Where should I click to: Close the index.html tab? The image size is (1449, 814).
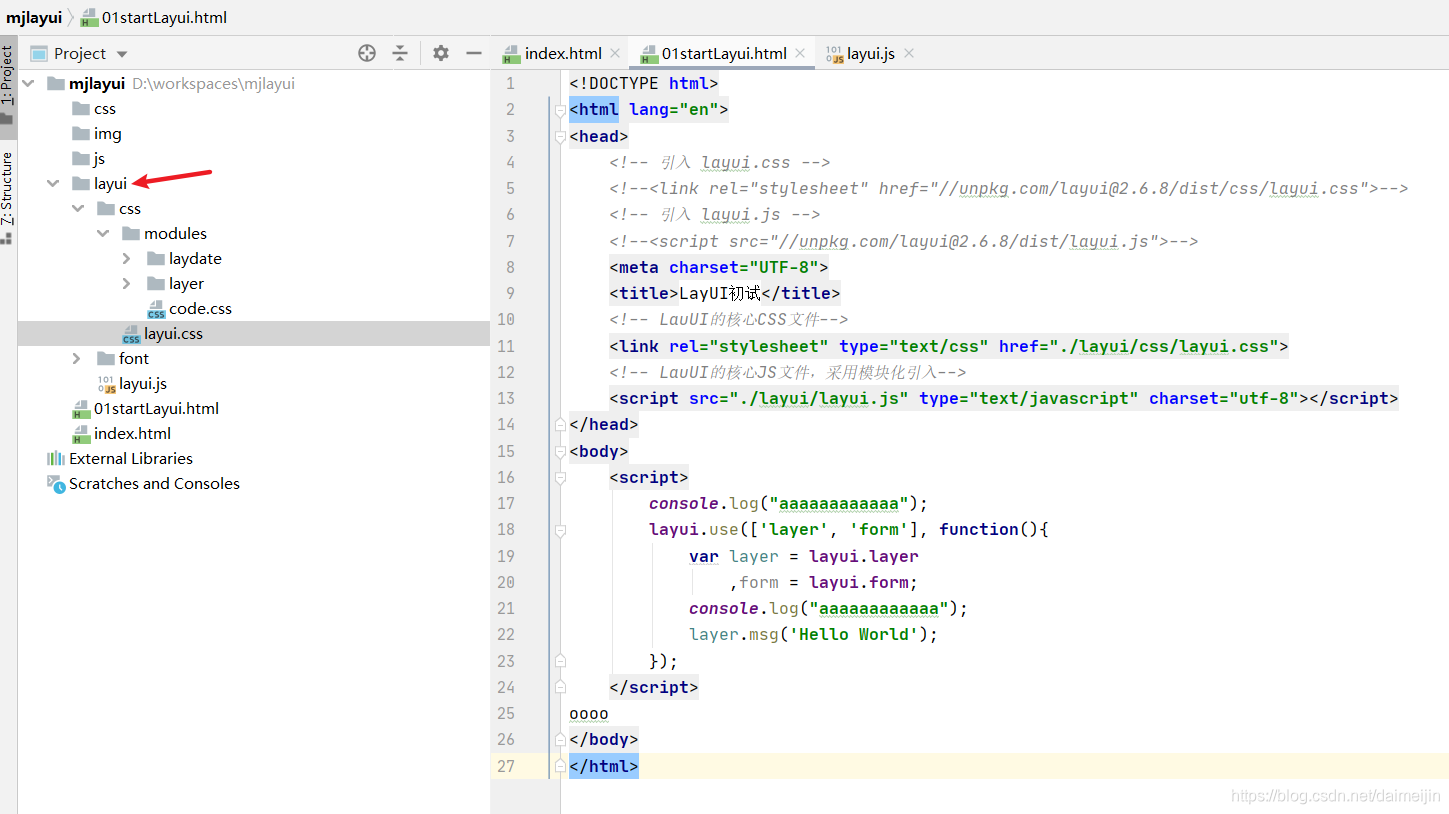click(615, 54)
